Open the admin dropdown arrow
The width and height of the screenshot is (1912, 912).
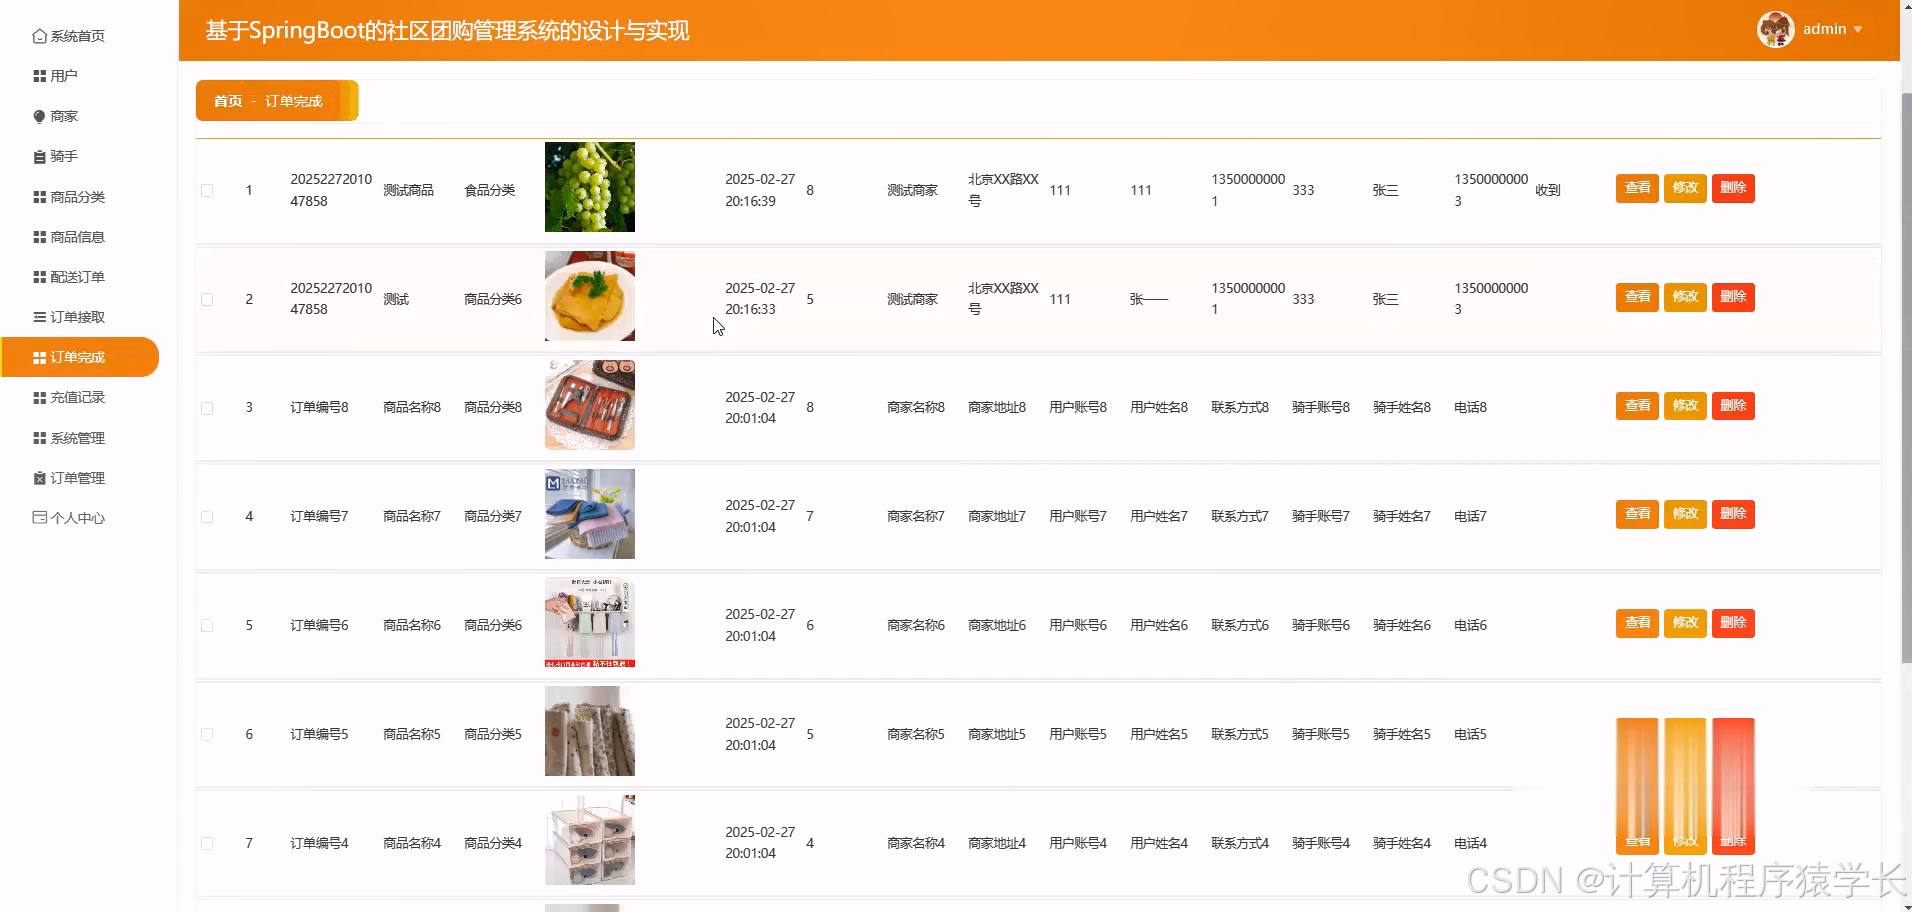pos(1857,30)
